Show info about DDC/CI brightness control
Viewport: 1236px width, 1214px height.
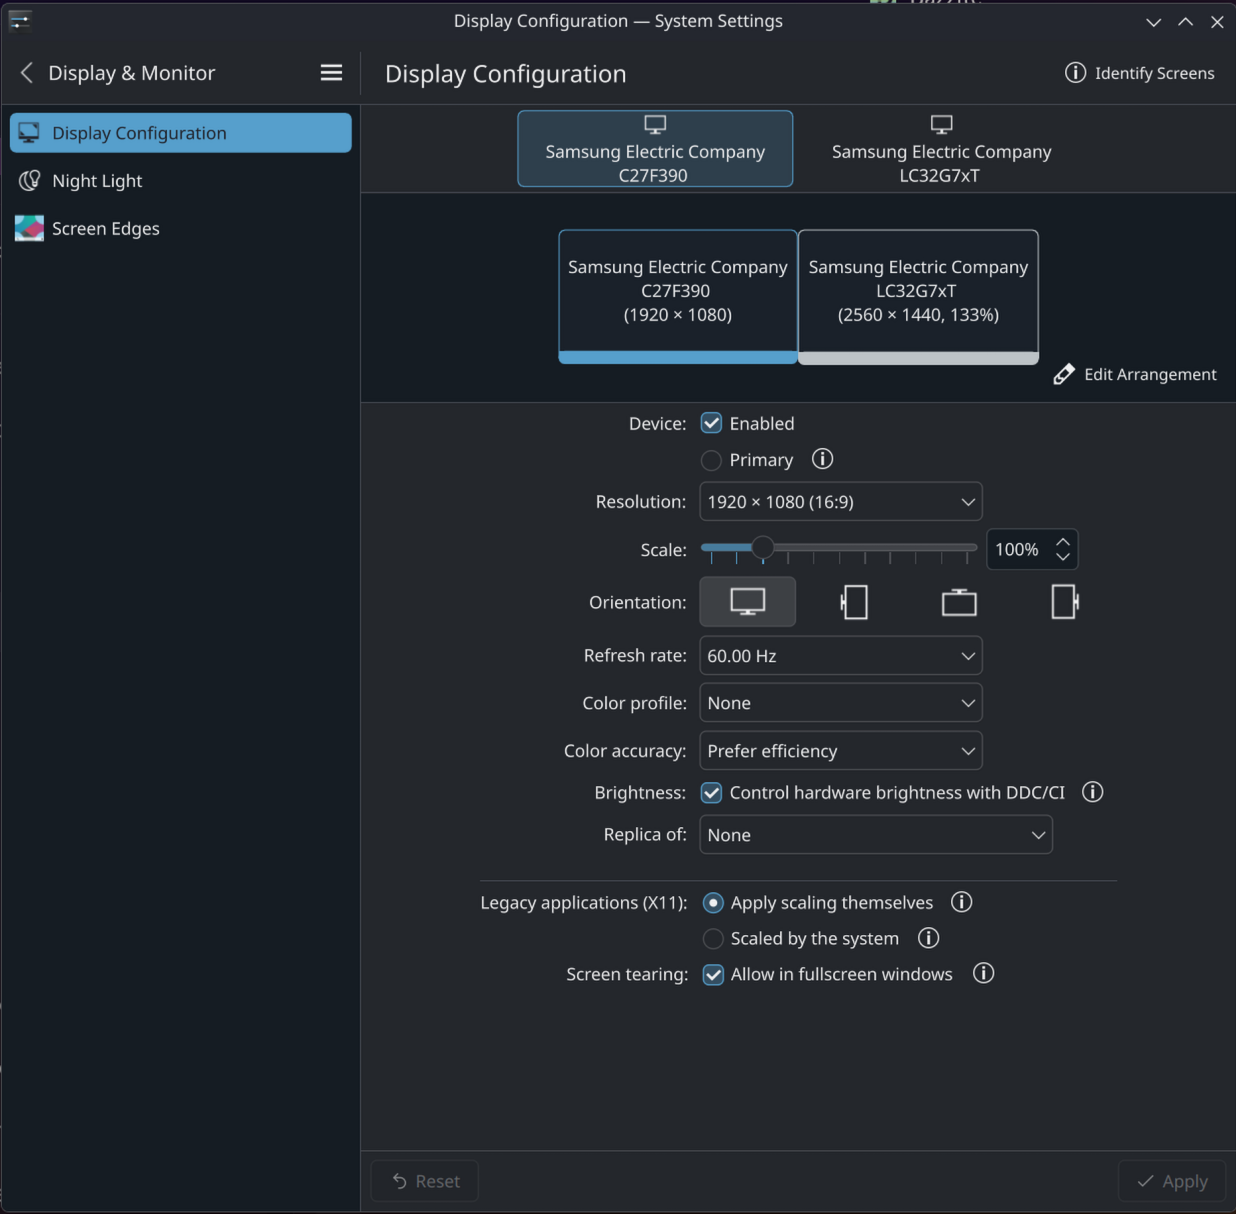tap(1093, 792)
